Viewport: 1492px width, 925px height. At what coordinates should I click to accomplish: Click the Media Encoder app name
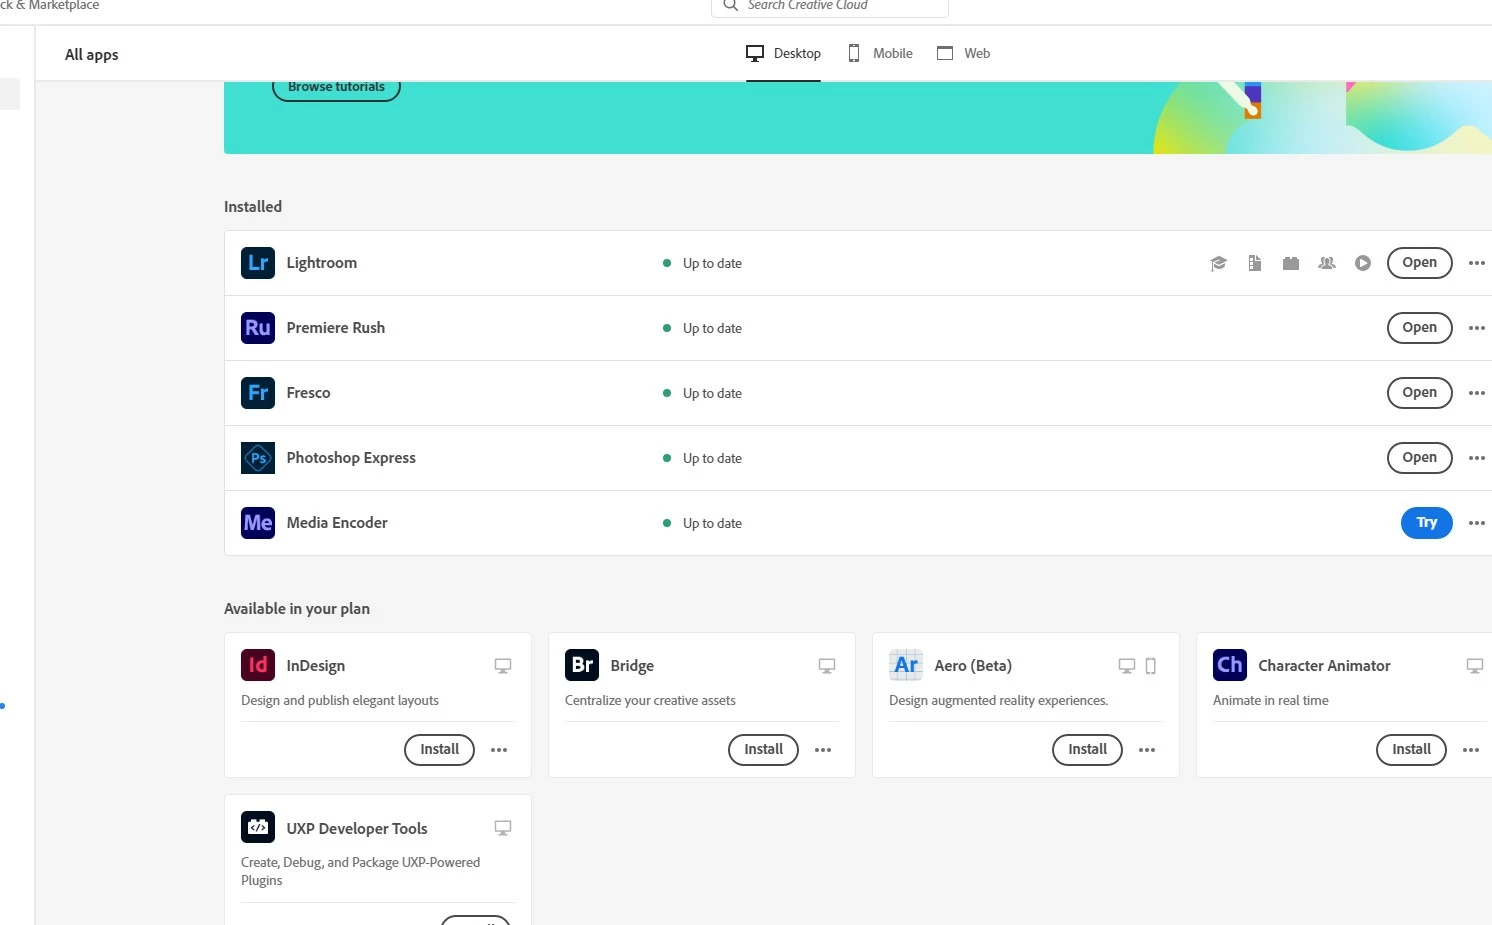tap(337, 523)
